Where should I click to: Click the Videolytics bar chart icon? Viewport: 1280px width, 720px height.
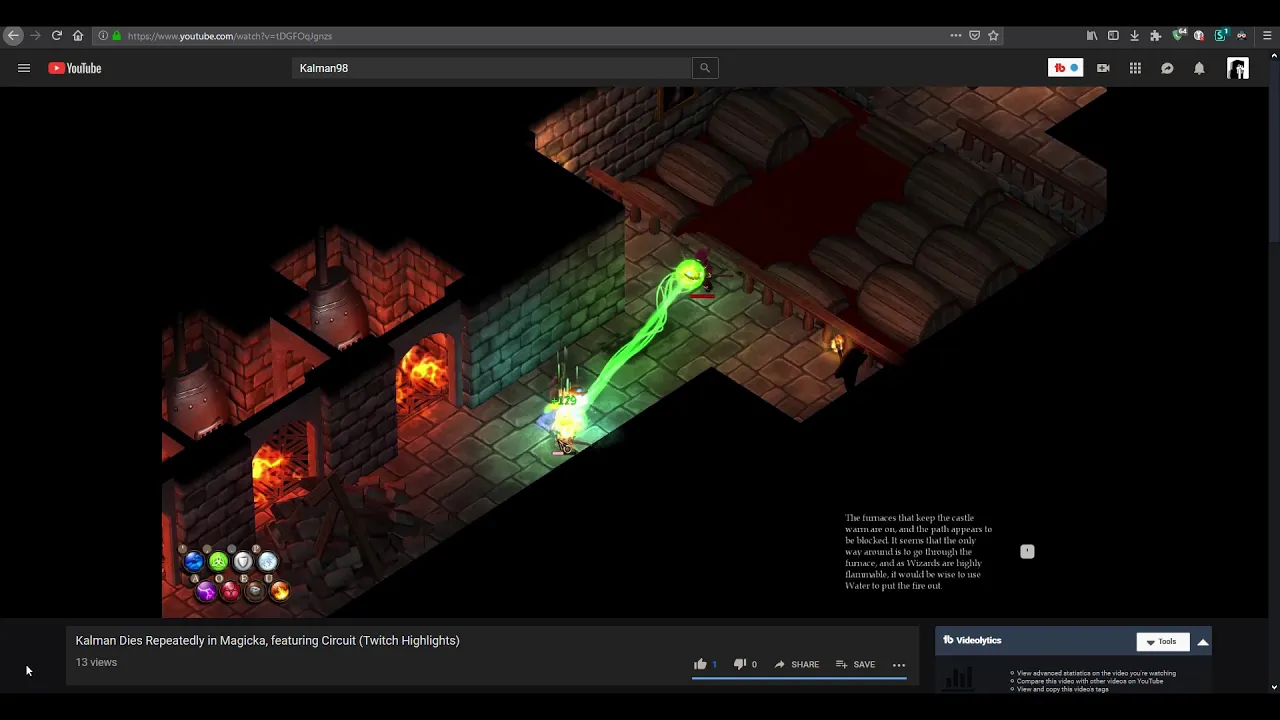958,679
